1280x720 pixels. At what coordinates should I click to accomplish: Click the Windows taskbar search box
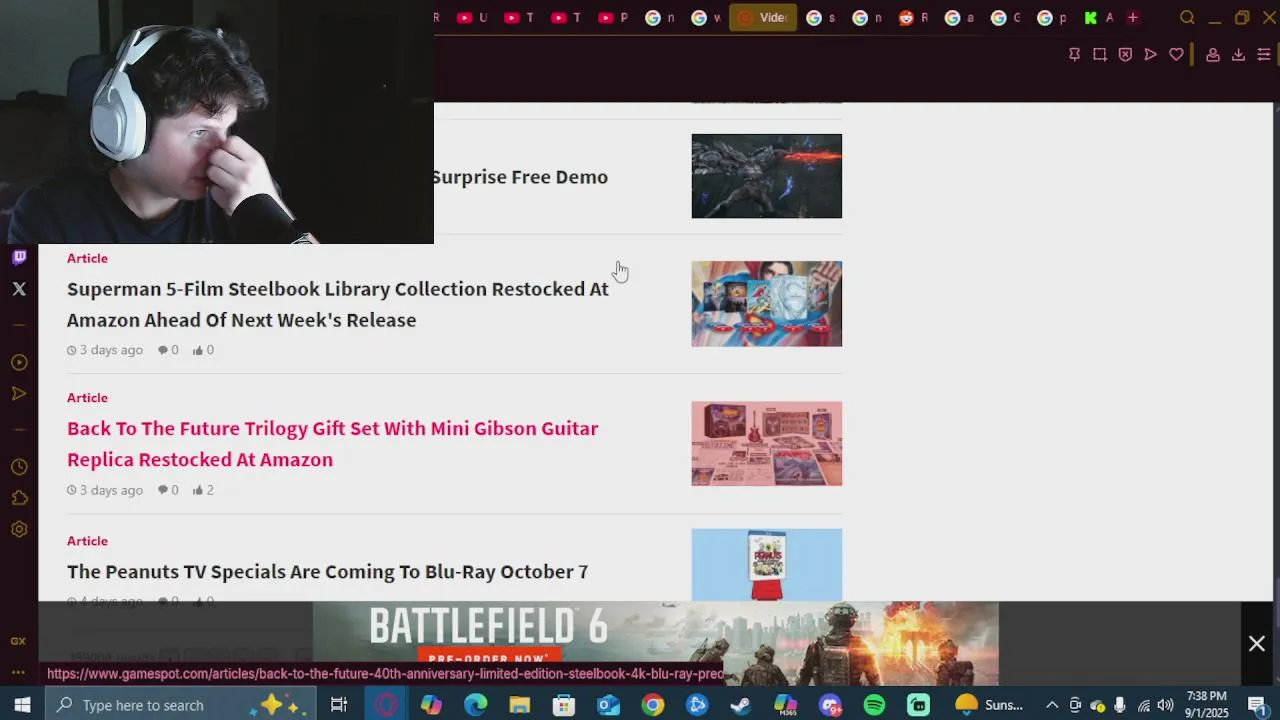[180, 705]
